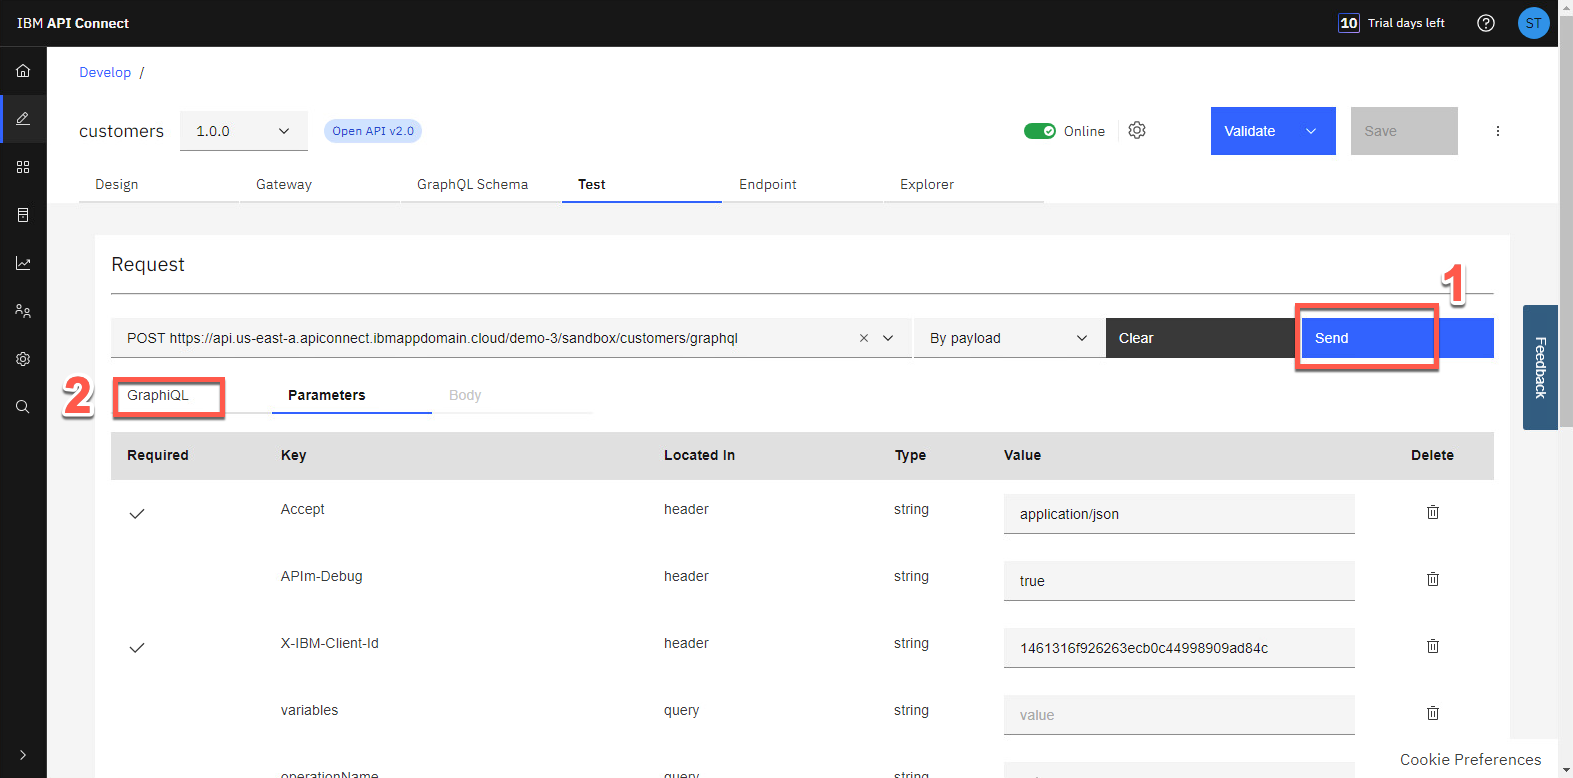
Task: Open API settings gear beside Online
Action: tap(1137, 131)
